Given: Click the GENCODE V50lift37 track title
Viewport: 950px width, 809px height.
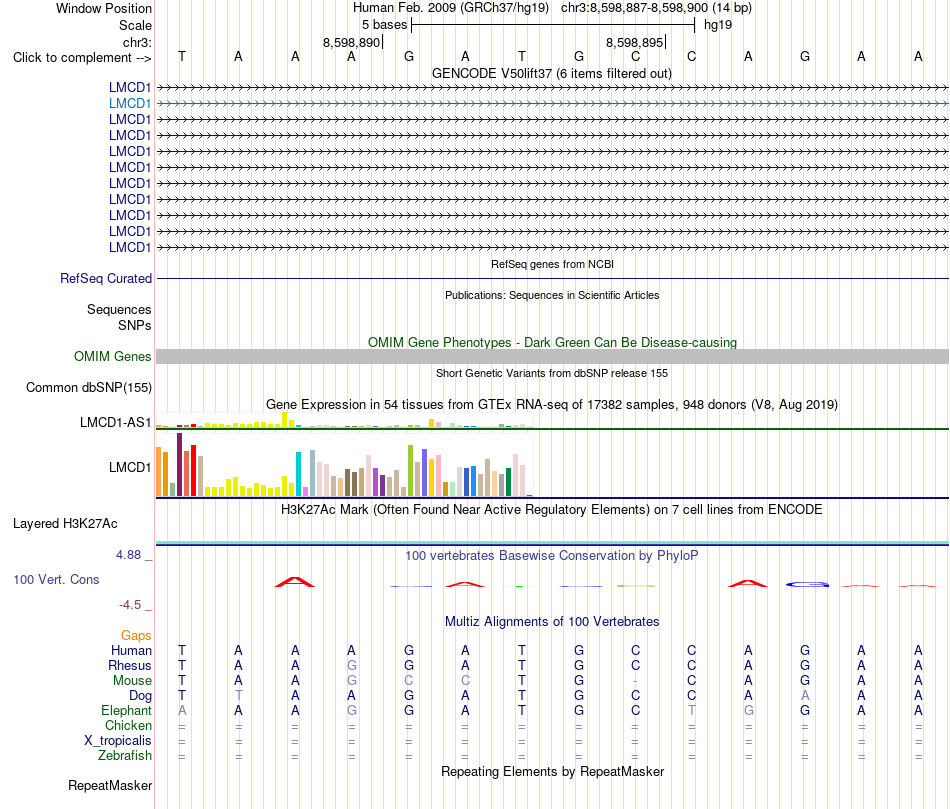Looking at the screenshot, I should click(x=551, y=73).
